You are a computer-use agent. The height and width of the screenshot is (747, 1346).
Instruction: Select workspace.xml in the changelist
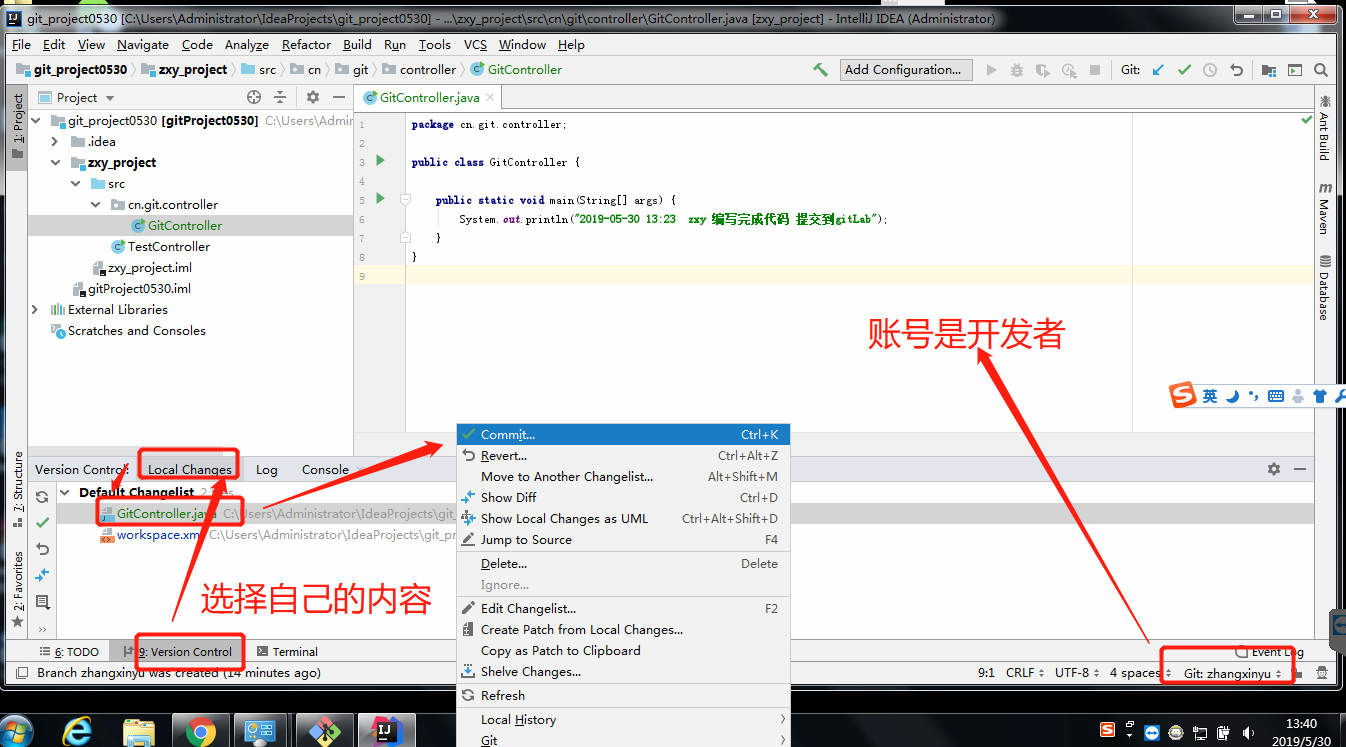click(159, 535)
